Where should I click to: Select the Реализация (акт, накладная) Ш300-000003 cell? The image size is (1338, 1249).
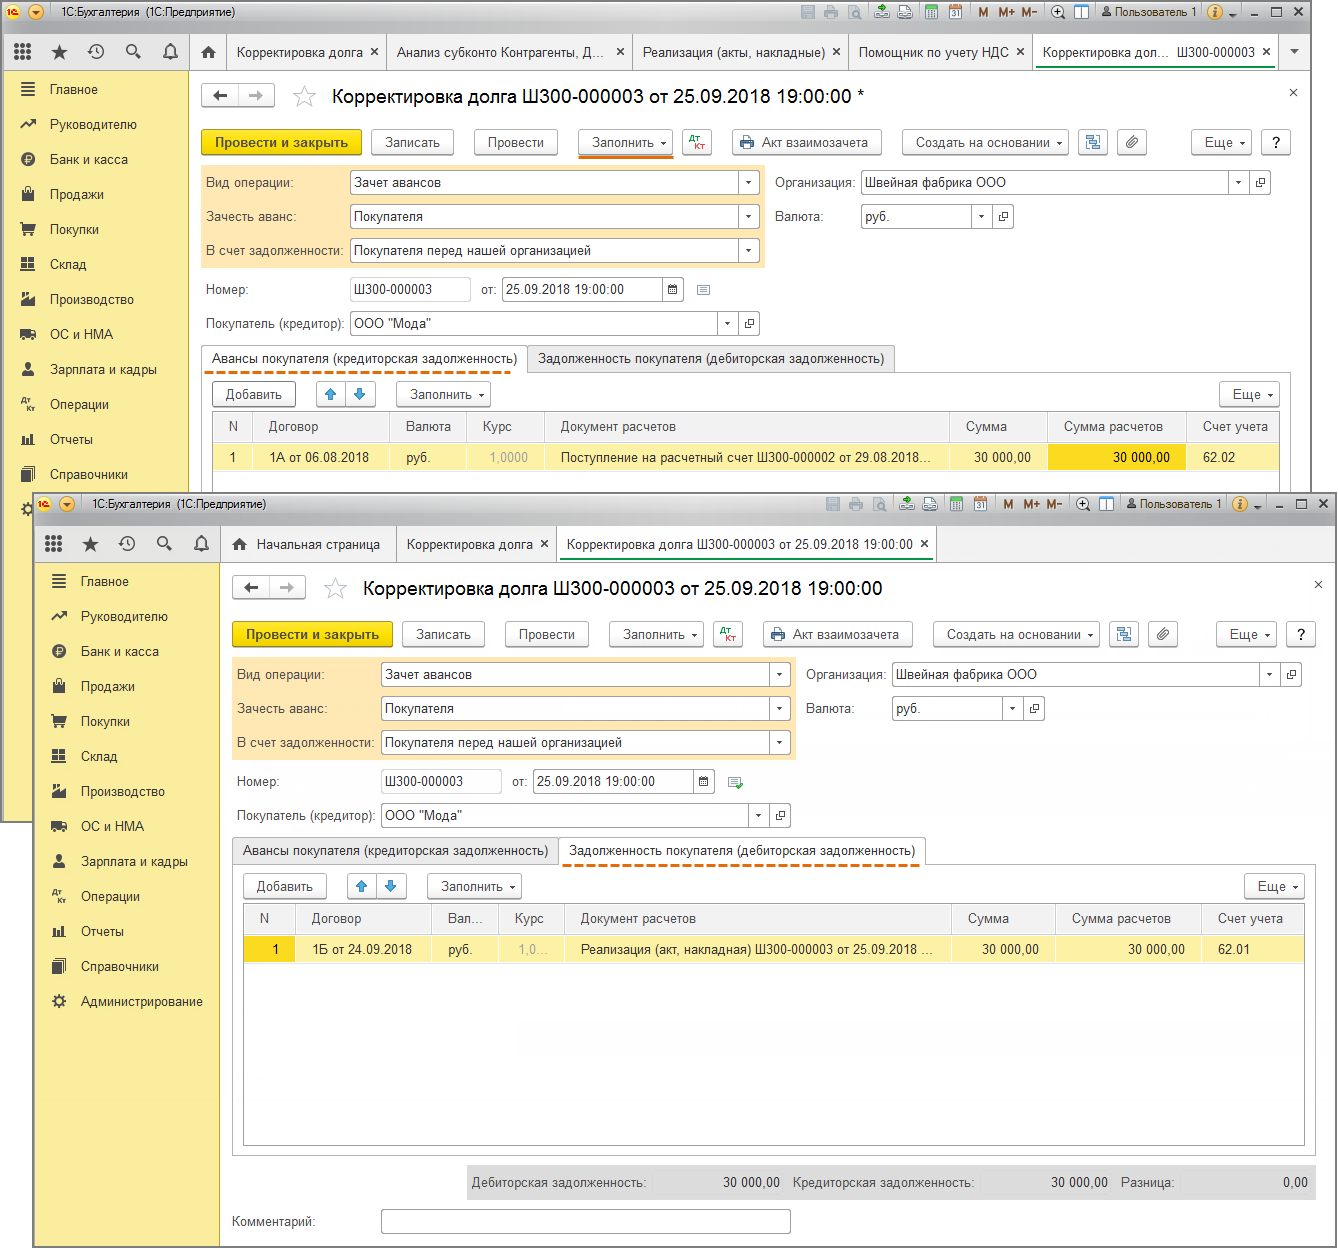(x=758, y=950)
